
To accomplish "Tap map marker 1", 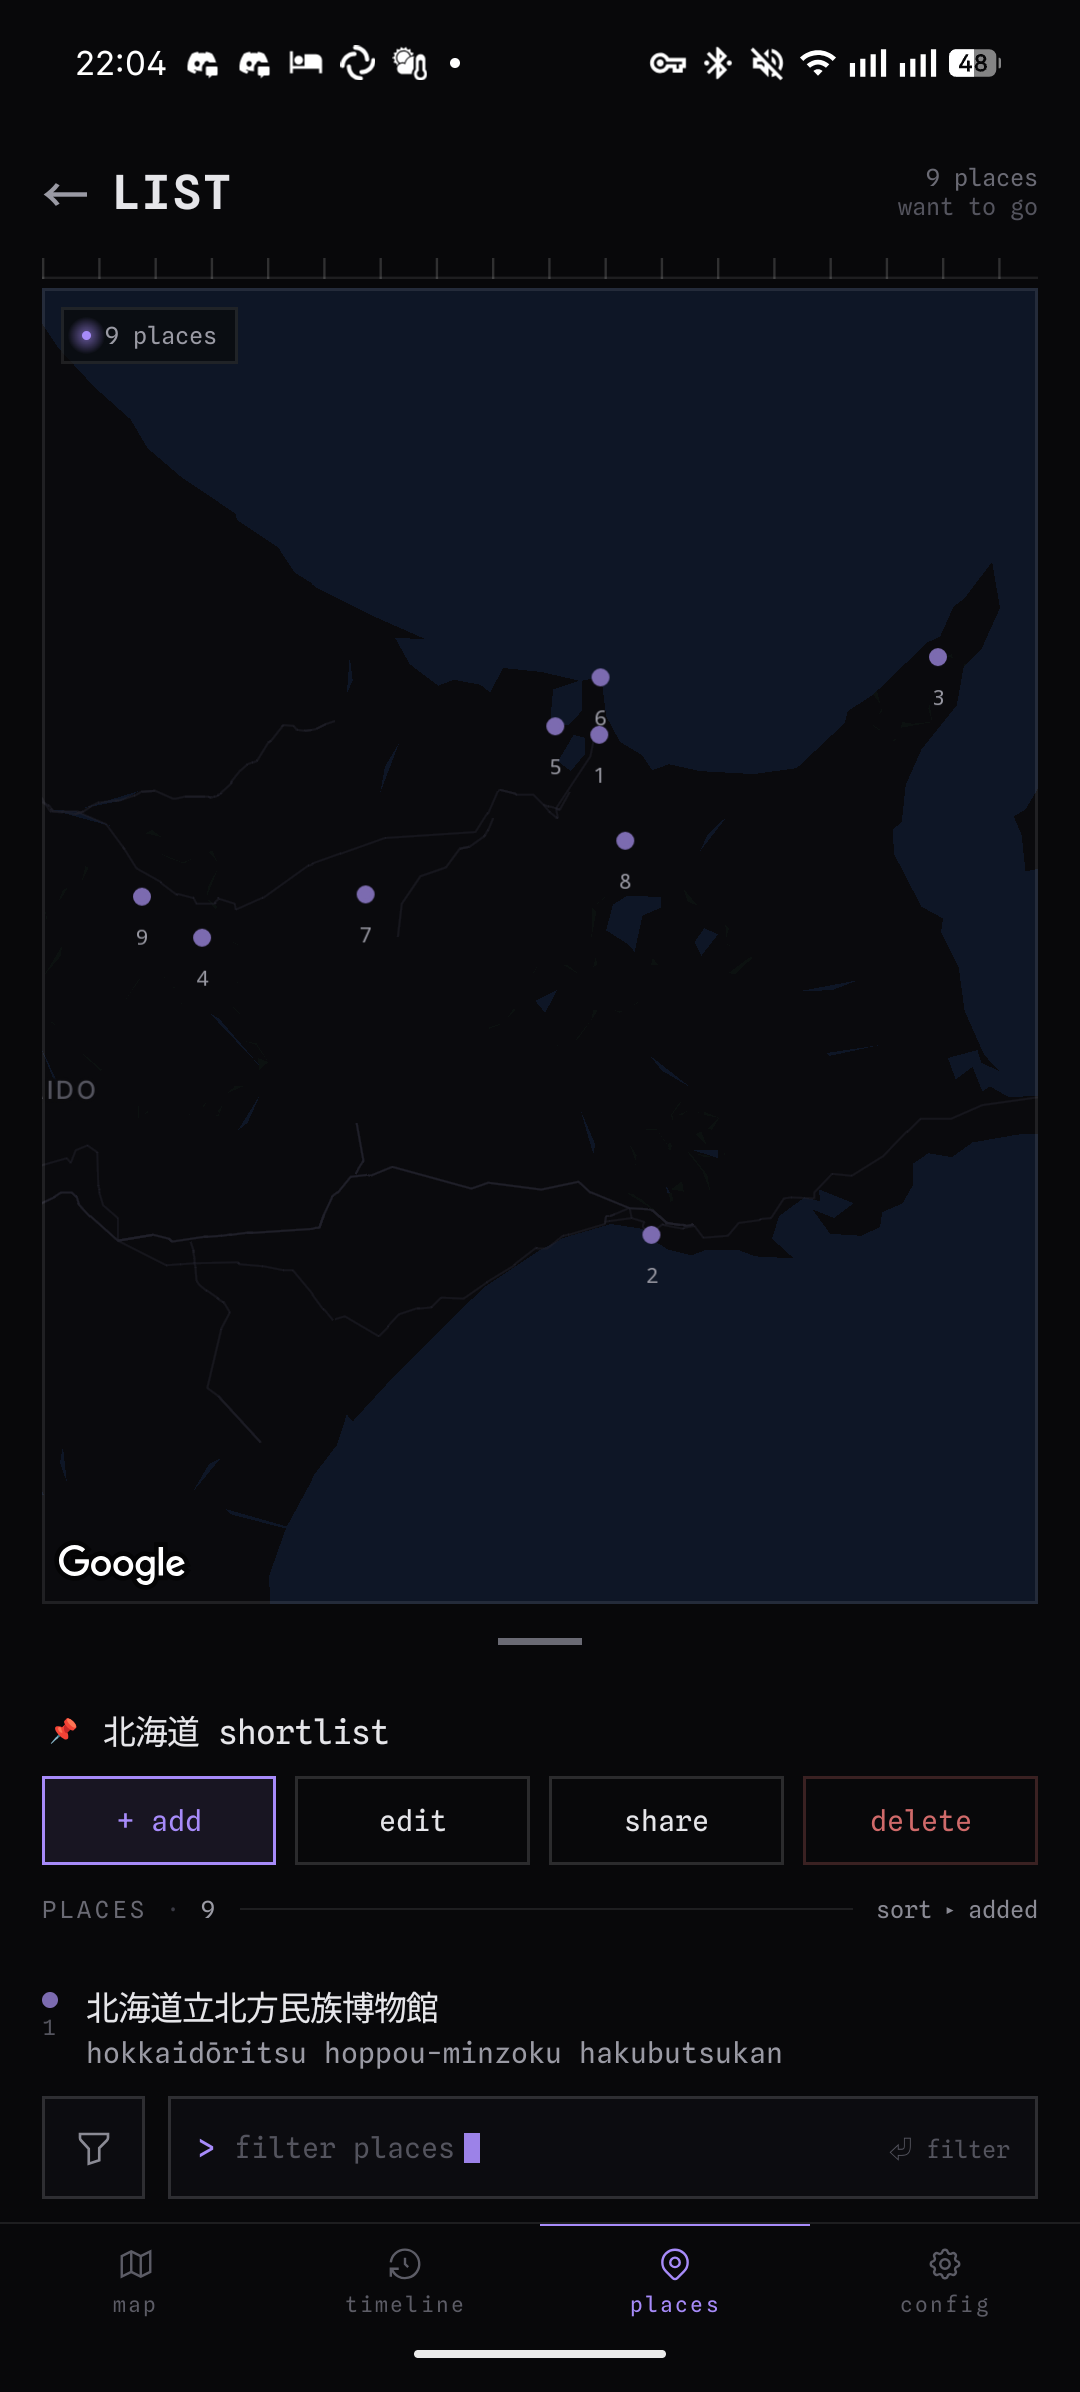I will coord(599,735).
